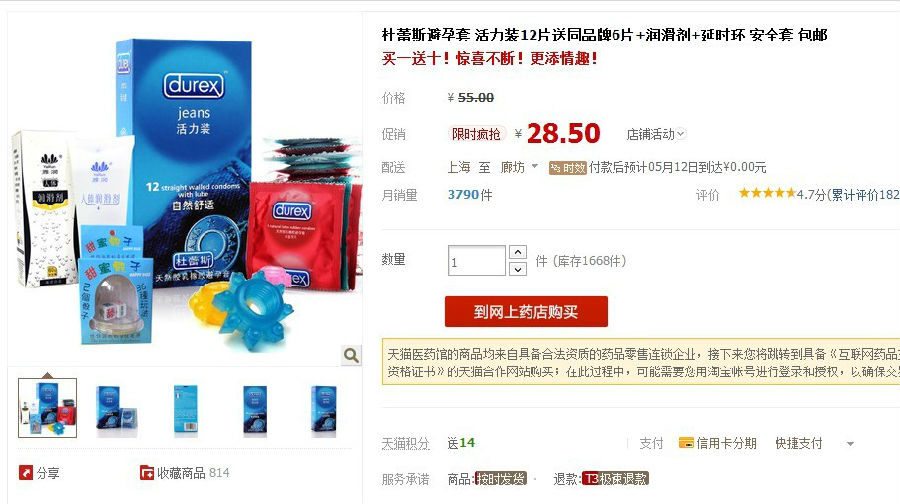900x504 pixels.
Task: Decrease quantity with the down arrow
Action: tap(518, 269)
